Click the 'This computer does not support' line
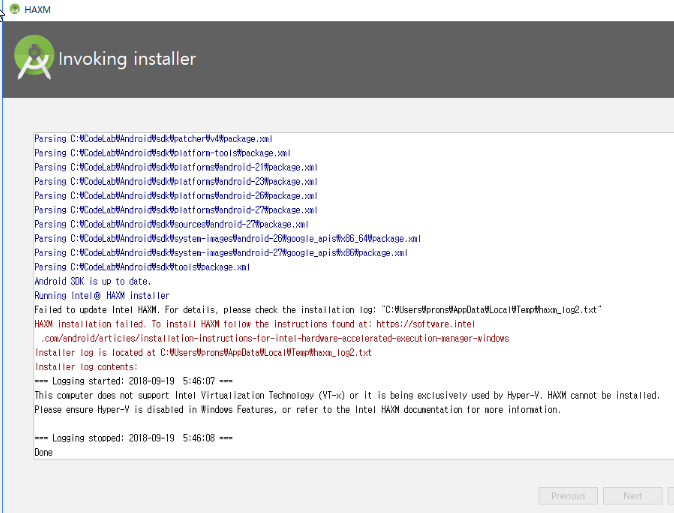This screenshot has width=674, height=513. coord(347,395)
